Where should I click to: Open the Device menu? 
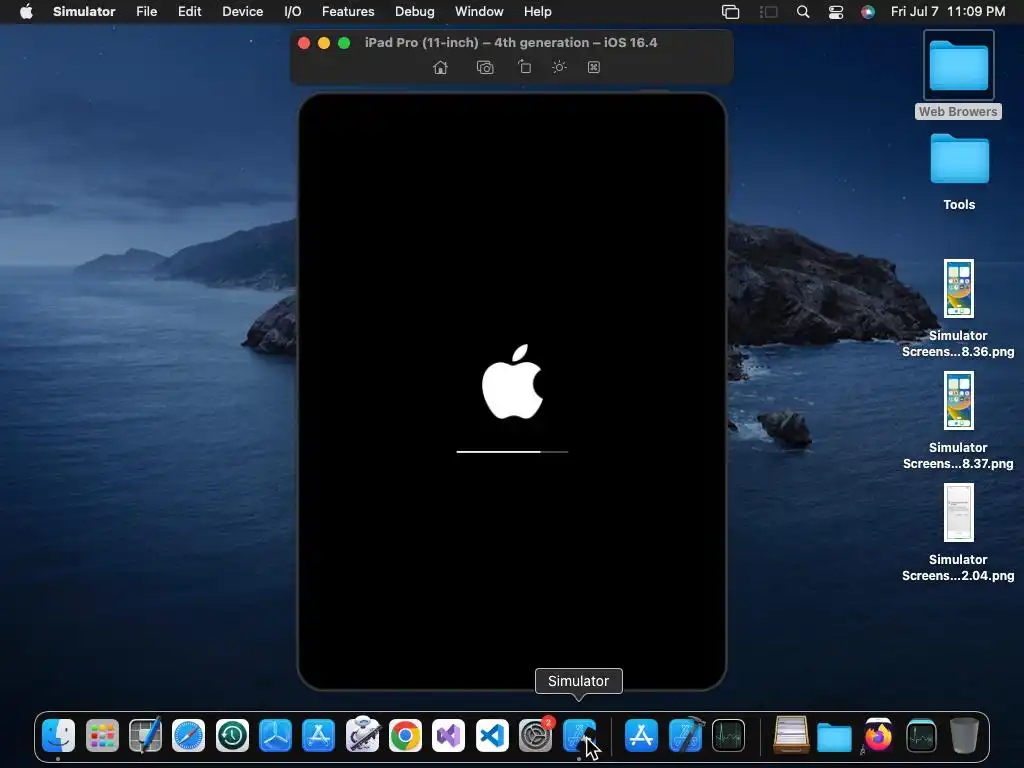coord(242,12)
